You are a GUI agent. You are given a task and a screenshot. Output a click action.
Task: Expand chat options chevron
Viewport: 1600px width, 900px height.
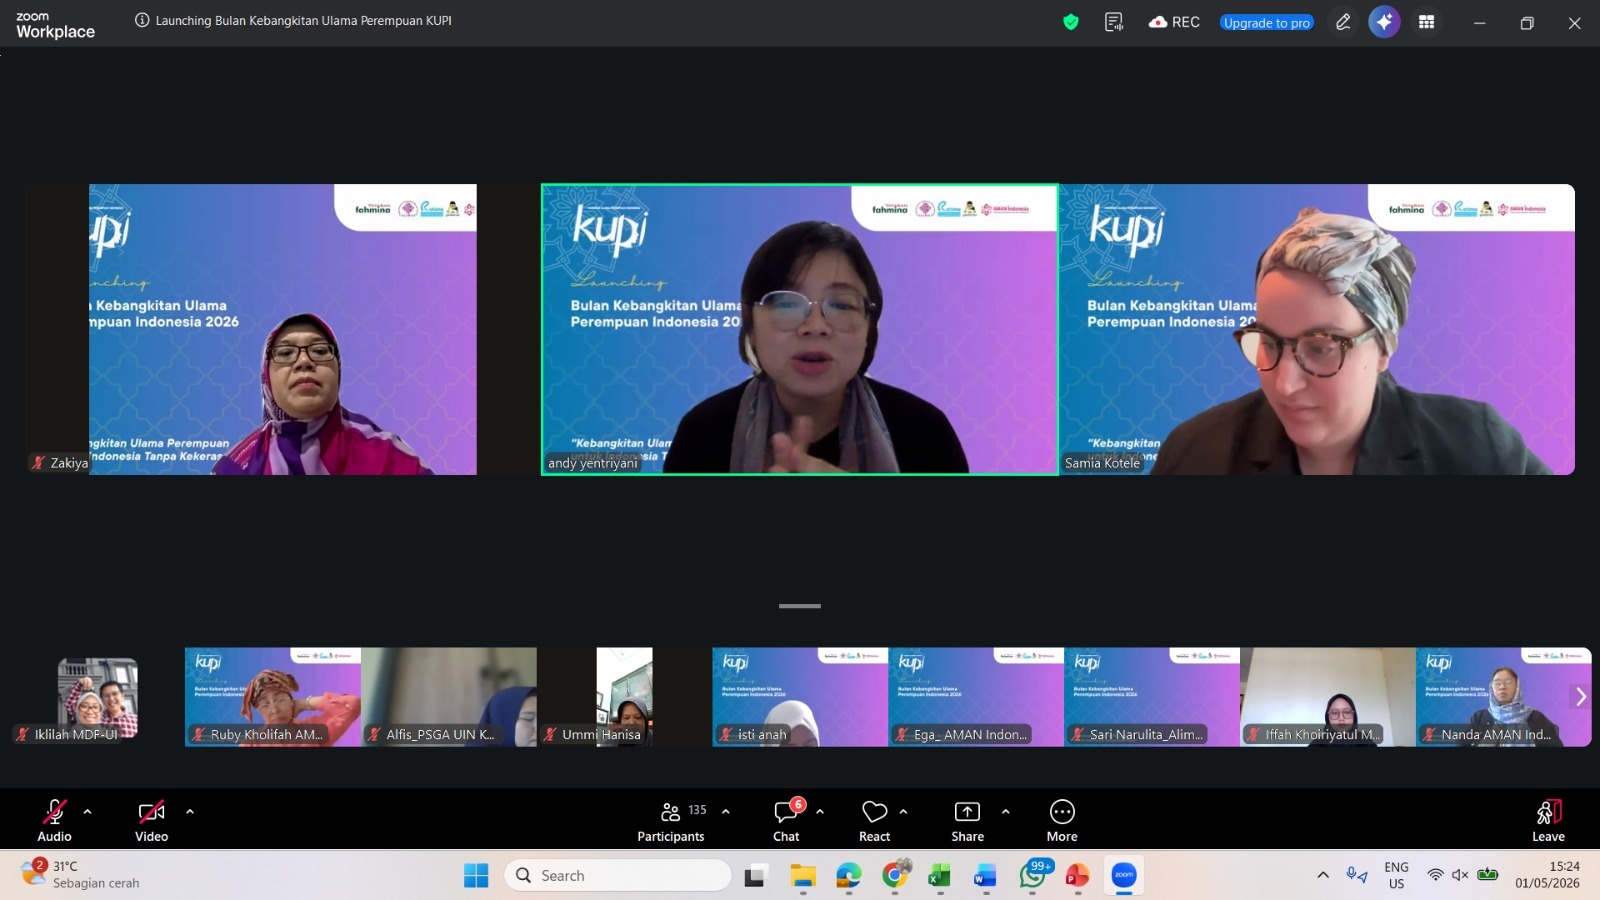(820, 812)
